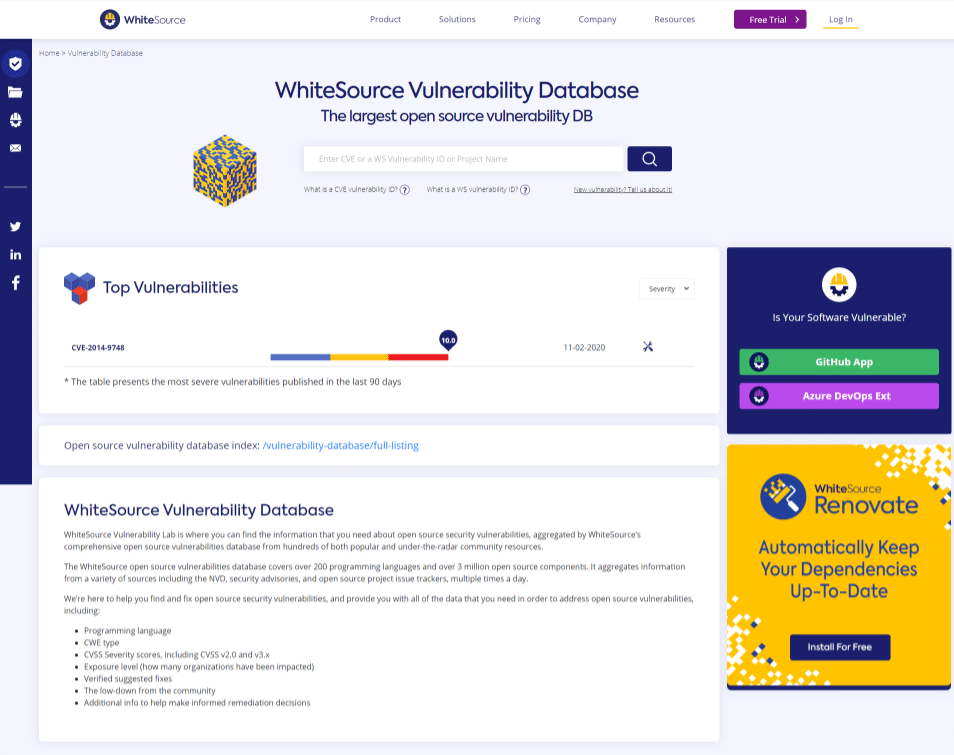This screenshot has height=755, width=954.
Task: Click the WhiteSource logo in header
Action: tap(142, 19)
